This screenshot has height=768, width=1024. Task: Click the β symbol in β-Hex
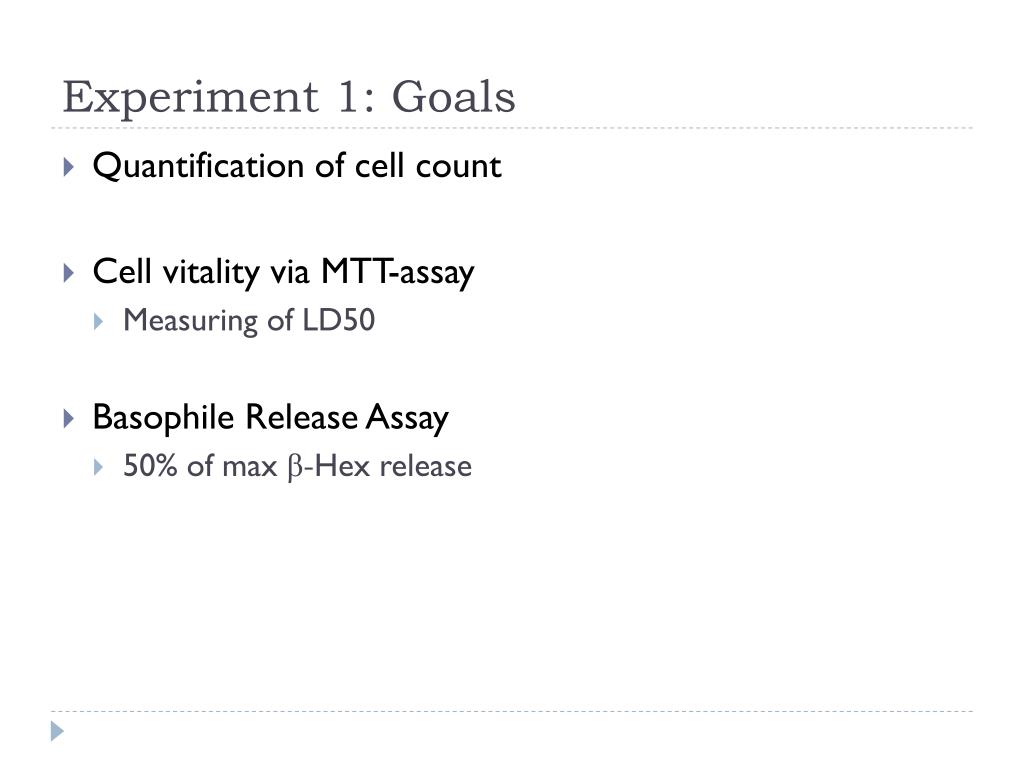tap(294, 468)
